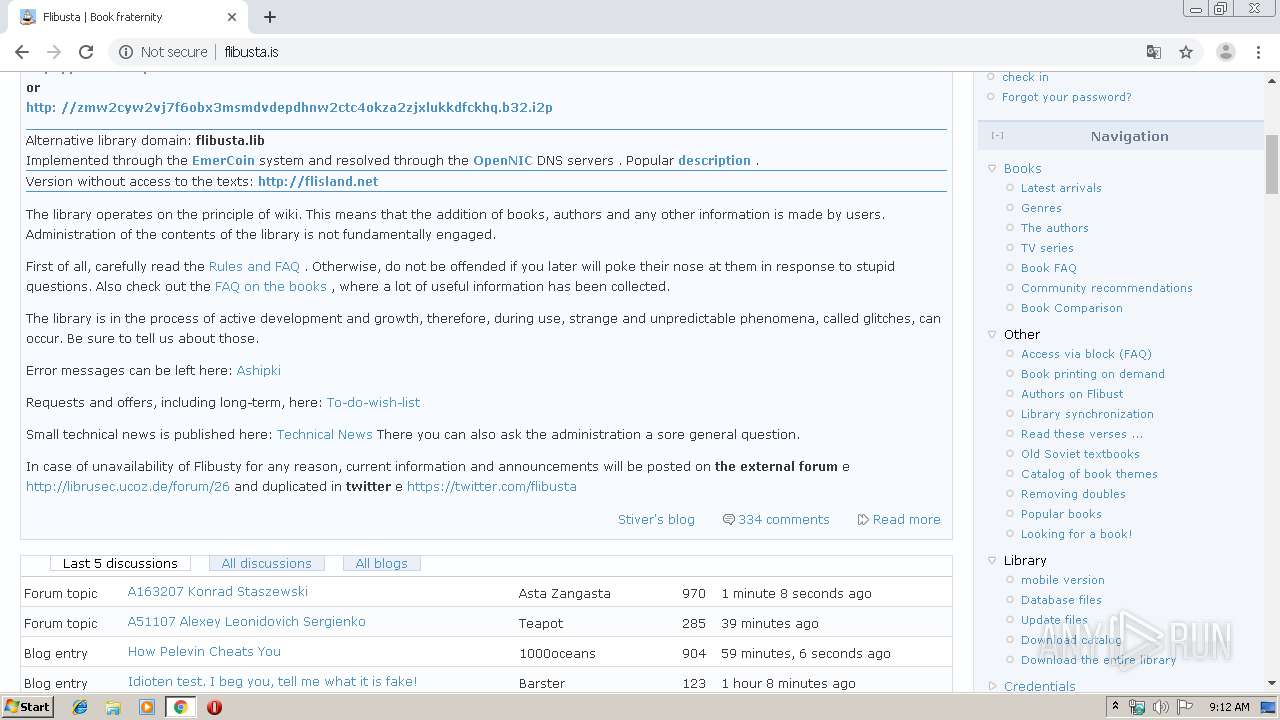Go forward in browser history

click(x=54, y=52)
